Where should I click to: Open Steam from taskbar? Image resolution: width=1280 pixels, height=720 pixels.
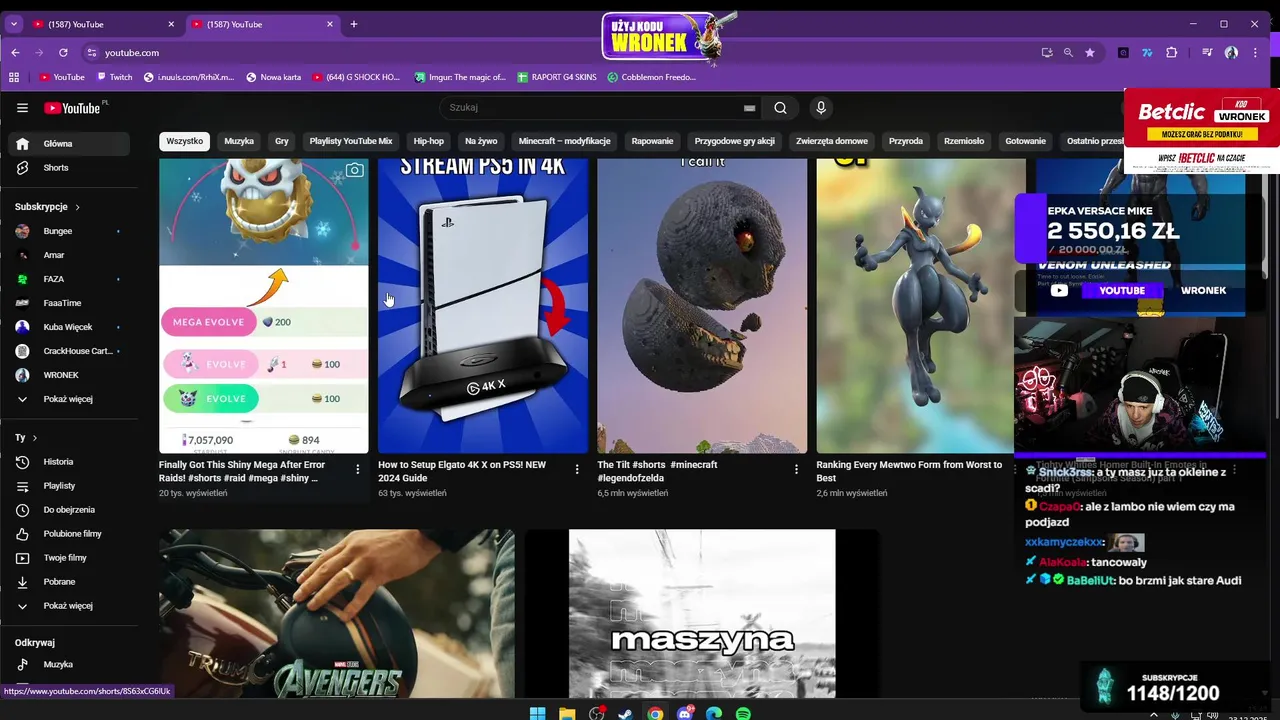[625, 713]
